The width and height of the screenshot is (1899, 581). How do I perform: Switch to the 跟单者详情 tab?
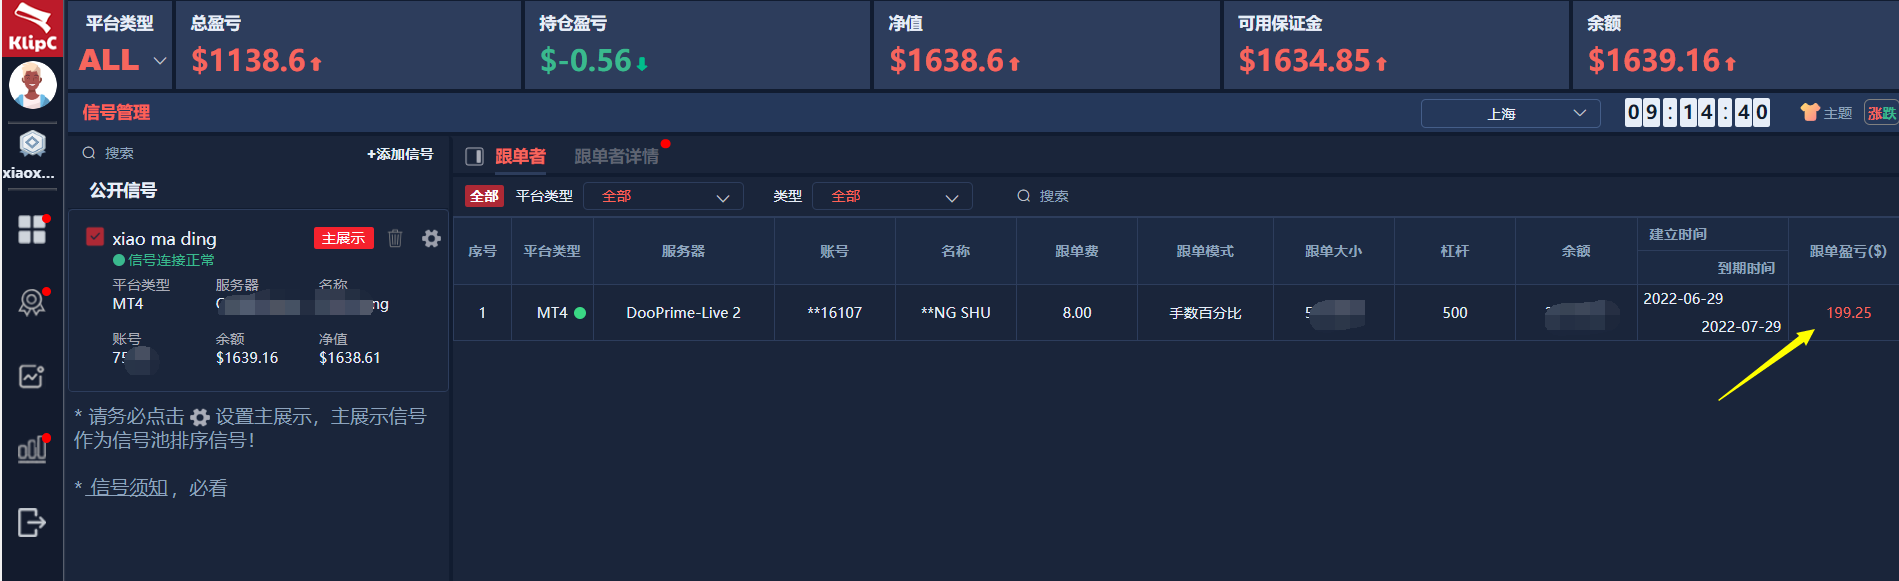point(616,156)
